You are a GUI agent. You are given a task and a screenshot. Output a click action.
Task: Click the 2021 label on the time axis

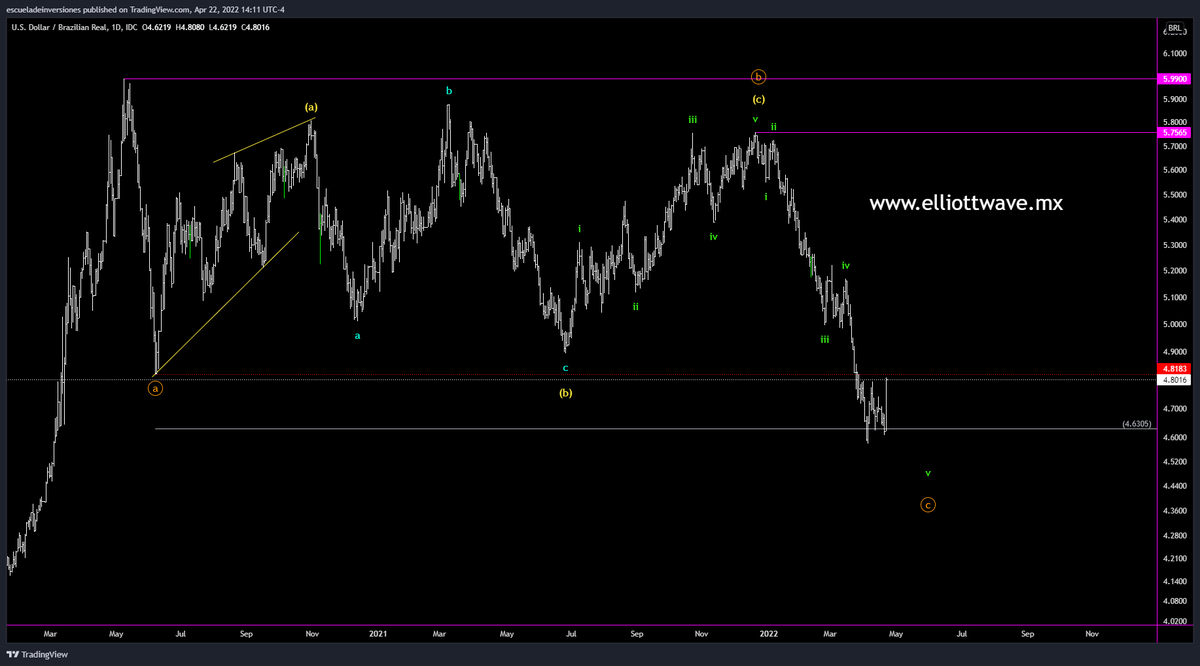tap(378, 634)
